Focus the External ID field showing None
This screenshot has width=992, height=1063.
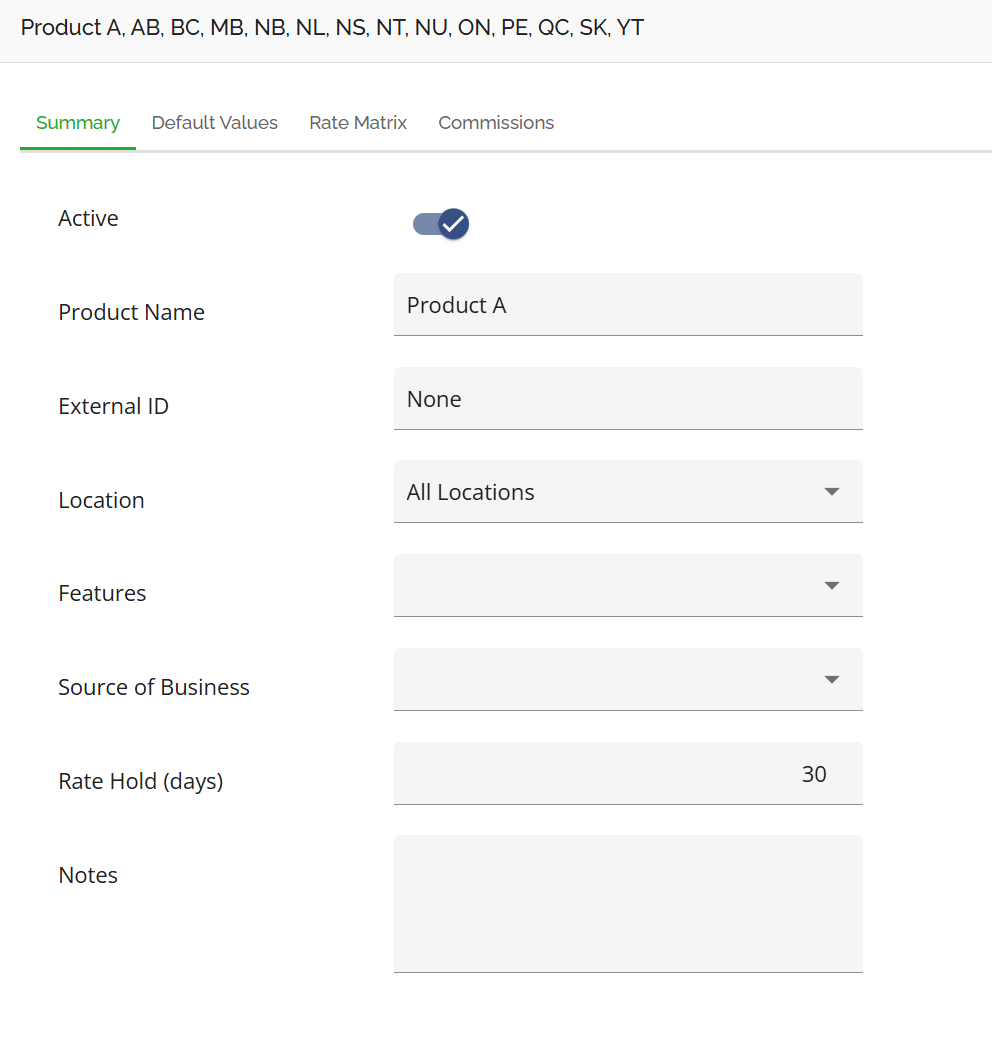[627, 399]
